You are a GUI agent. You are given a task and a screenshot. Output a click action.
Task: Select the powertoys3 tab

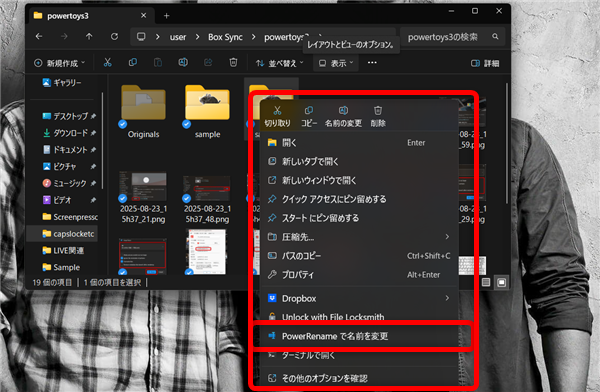(91, 16)
